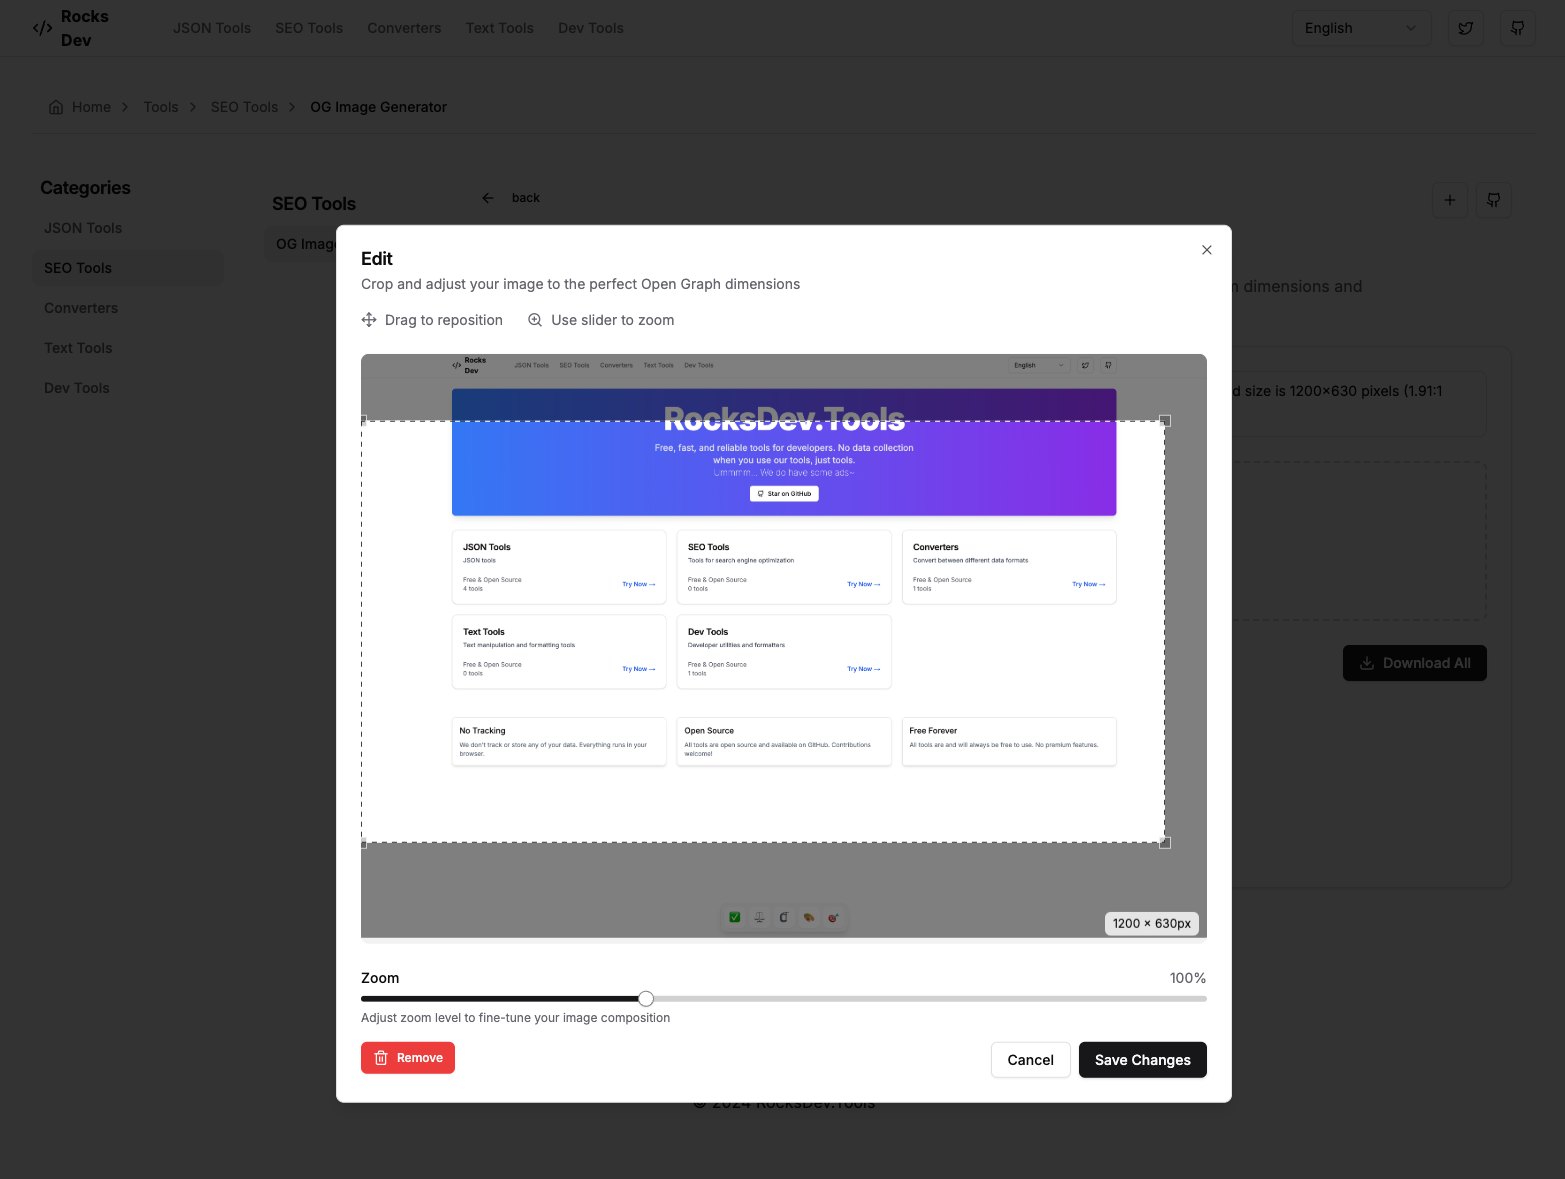The width and height of the screenshot is (1565, 1179).
Task: Click the Cancel button
Action: pos(1031,1060)
